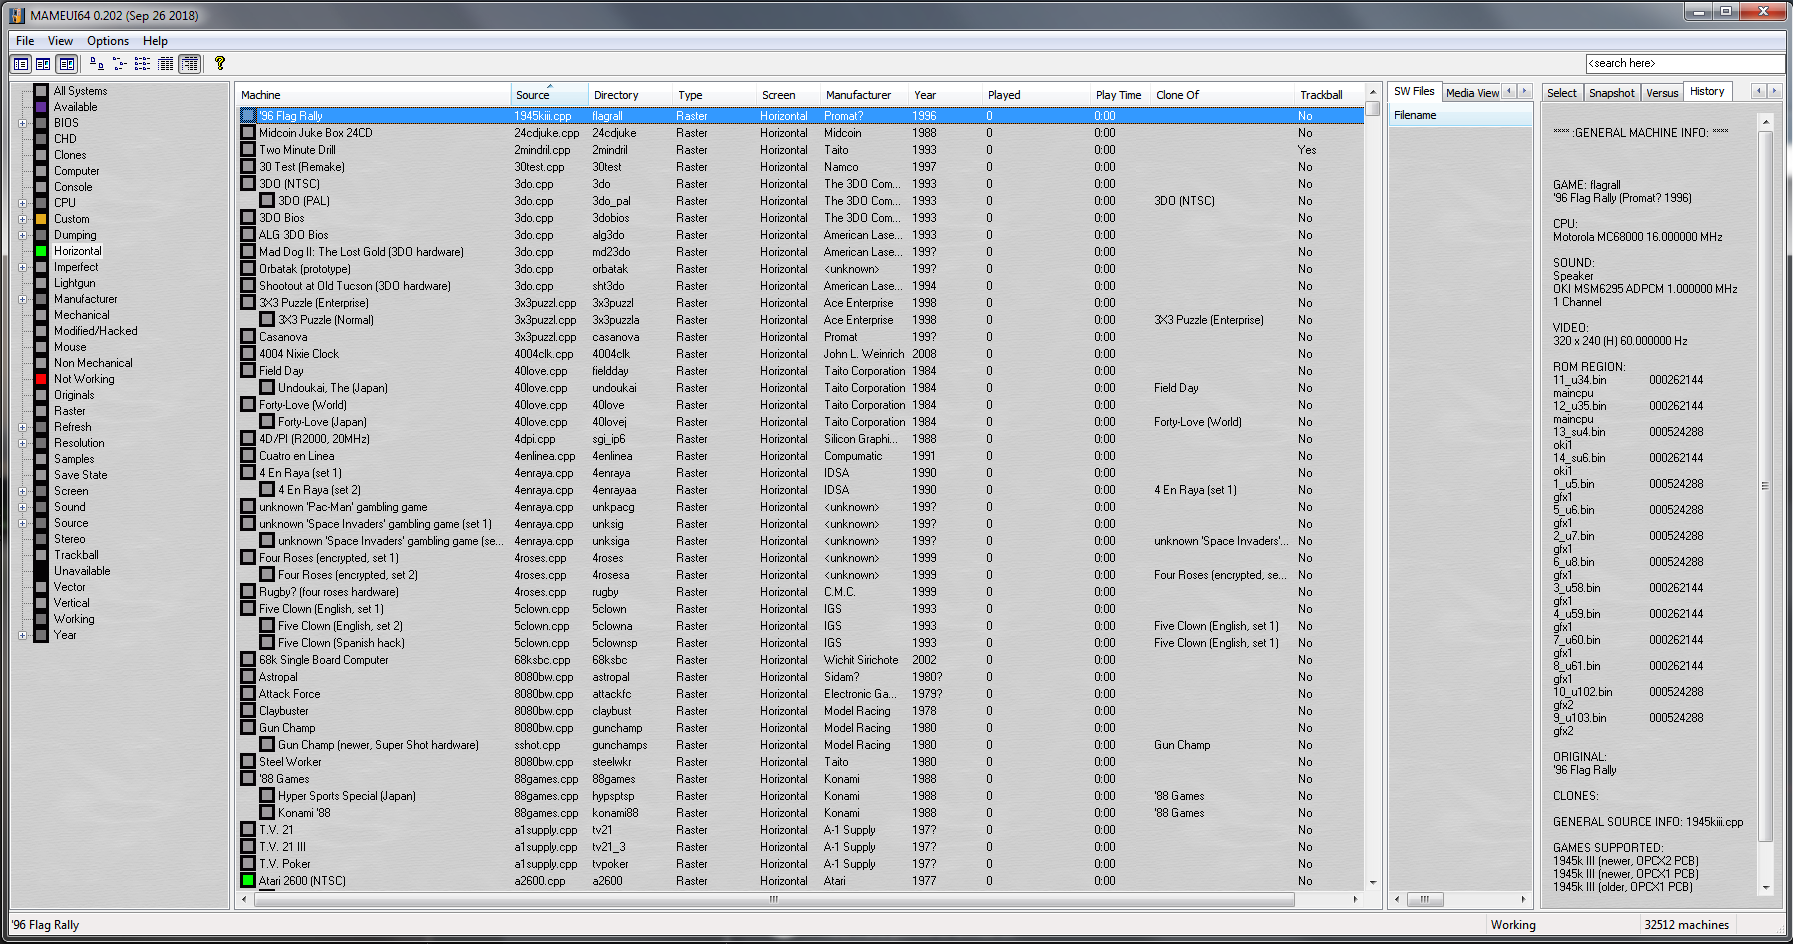The width and height of the screenshot is (1793, 944).
Task: Expand the CPU filter category
Action: 22,202
